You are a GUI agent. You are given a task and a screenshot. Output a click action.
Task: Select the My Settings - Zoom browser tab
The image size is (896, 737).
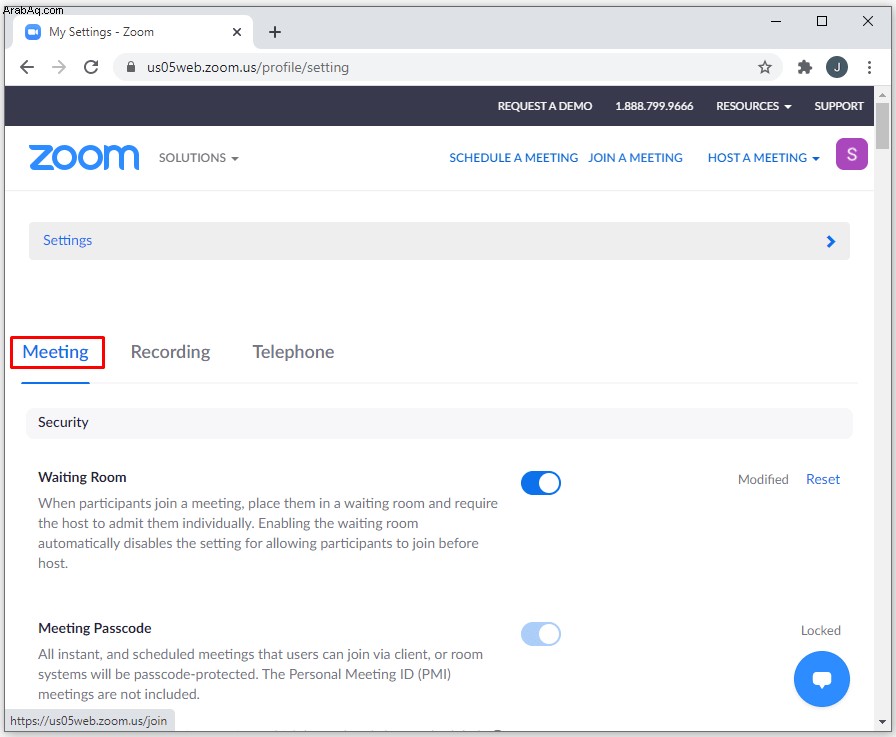point(133,32)
